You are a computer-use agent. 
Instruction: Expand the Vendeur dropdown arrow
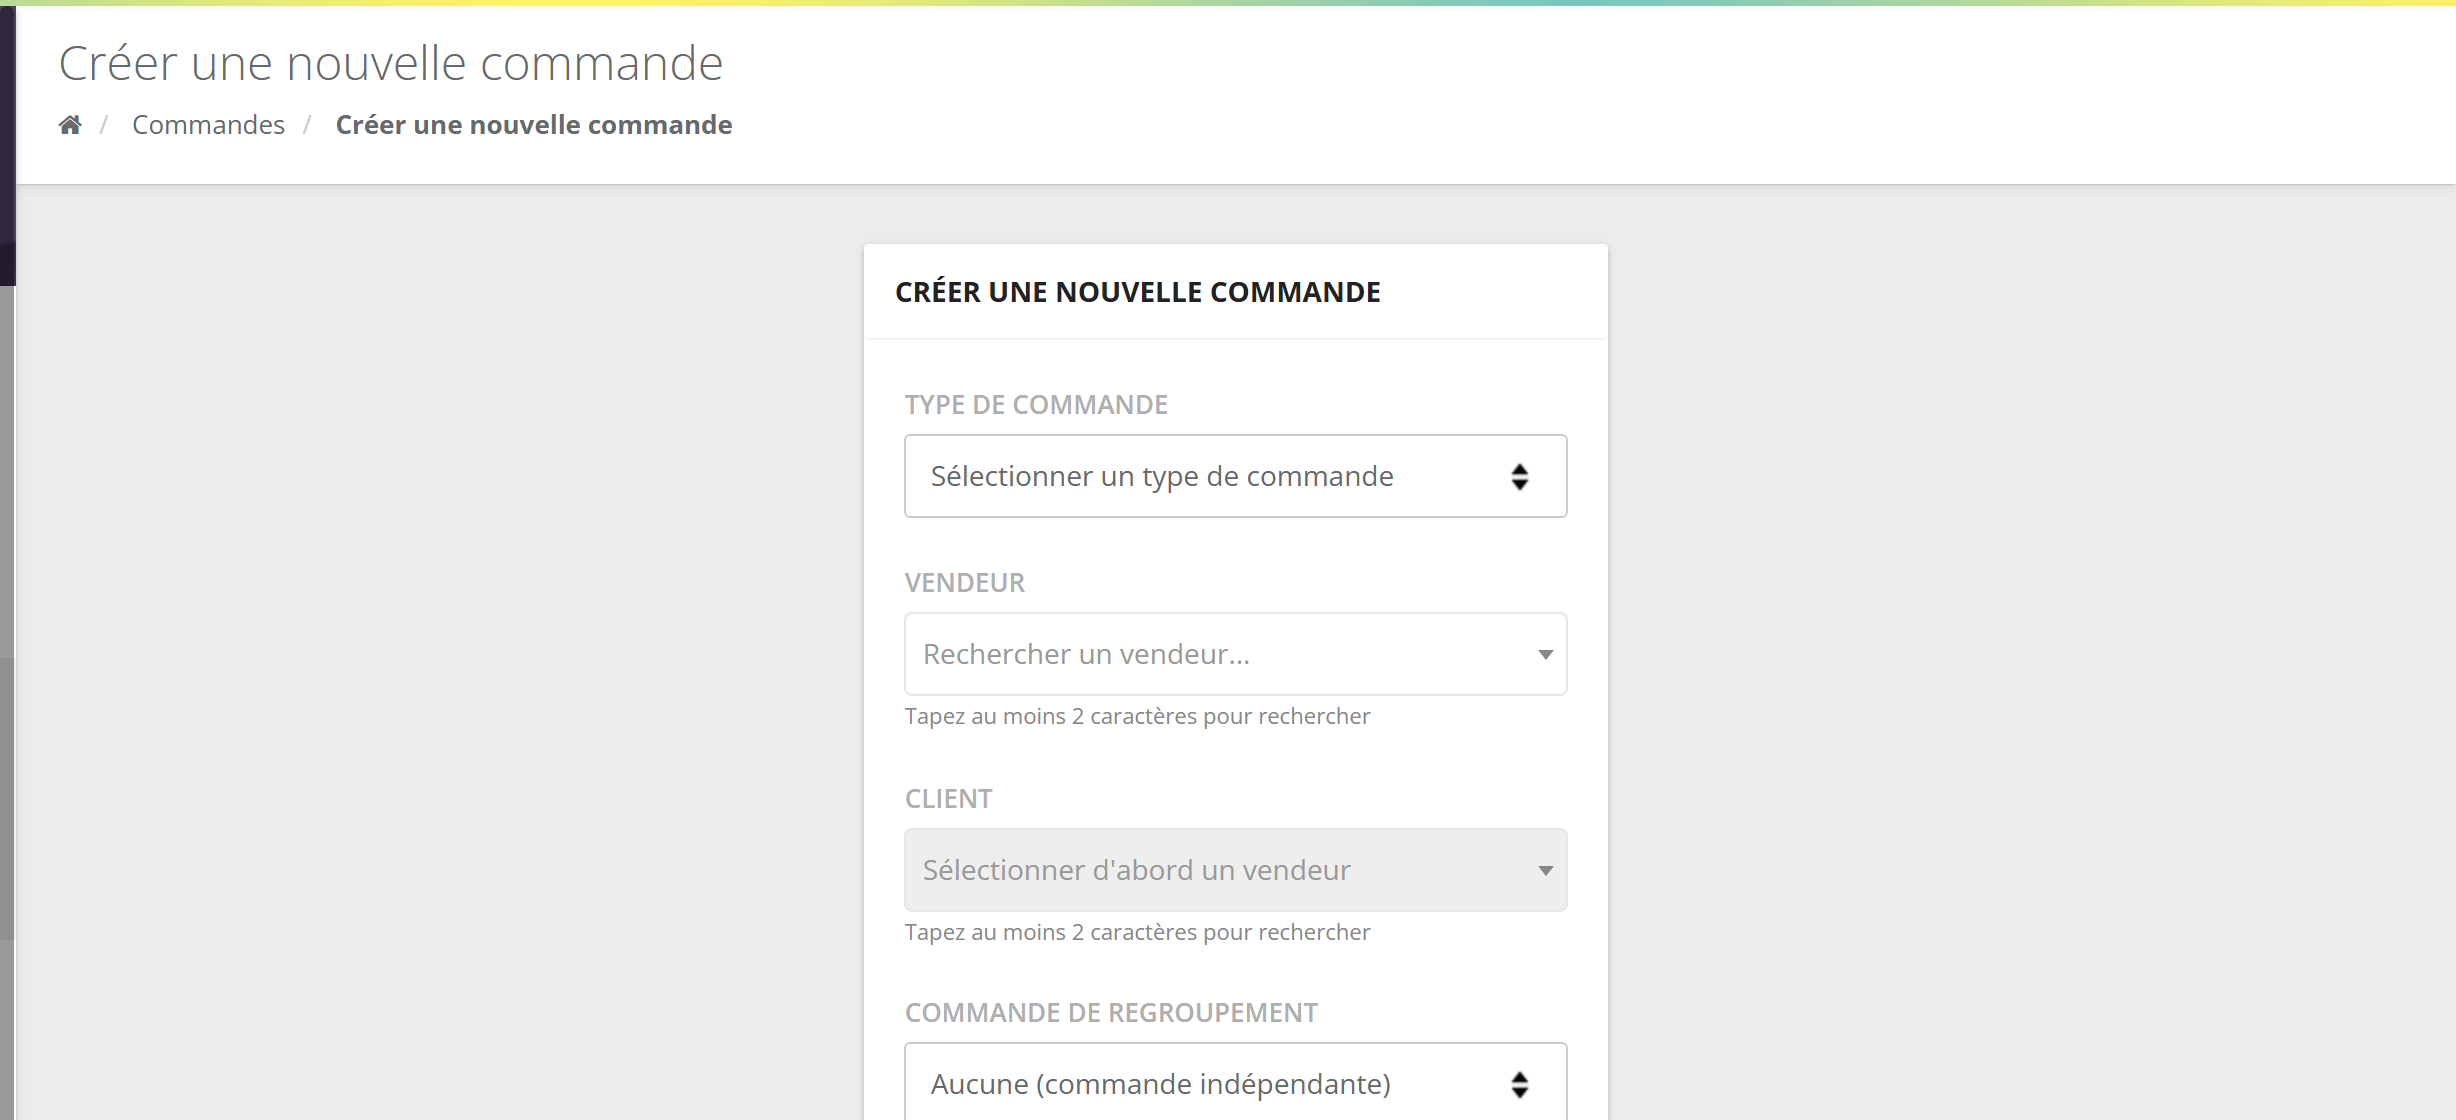point(1545,655)
